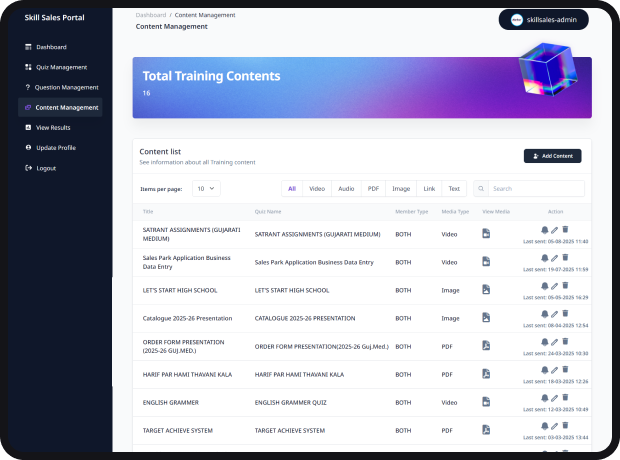Delete Catalogue 2025-26 Presentation content

pyautogui.click(x=565, y=314)
